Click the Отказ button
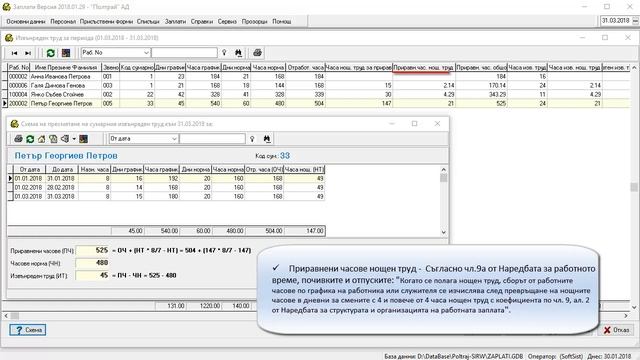Image resolution: width=640 pixels, height=360 pixels. tap(616, 330)
